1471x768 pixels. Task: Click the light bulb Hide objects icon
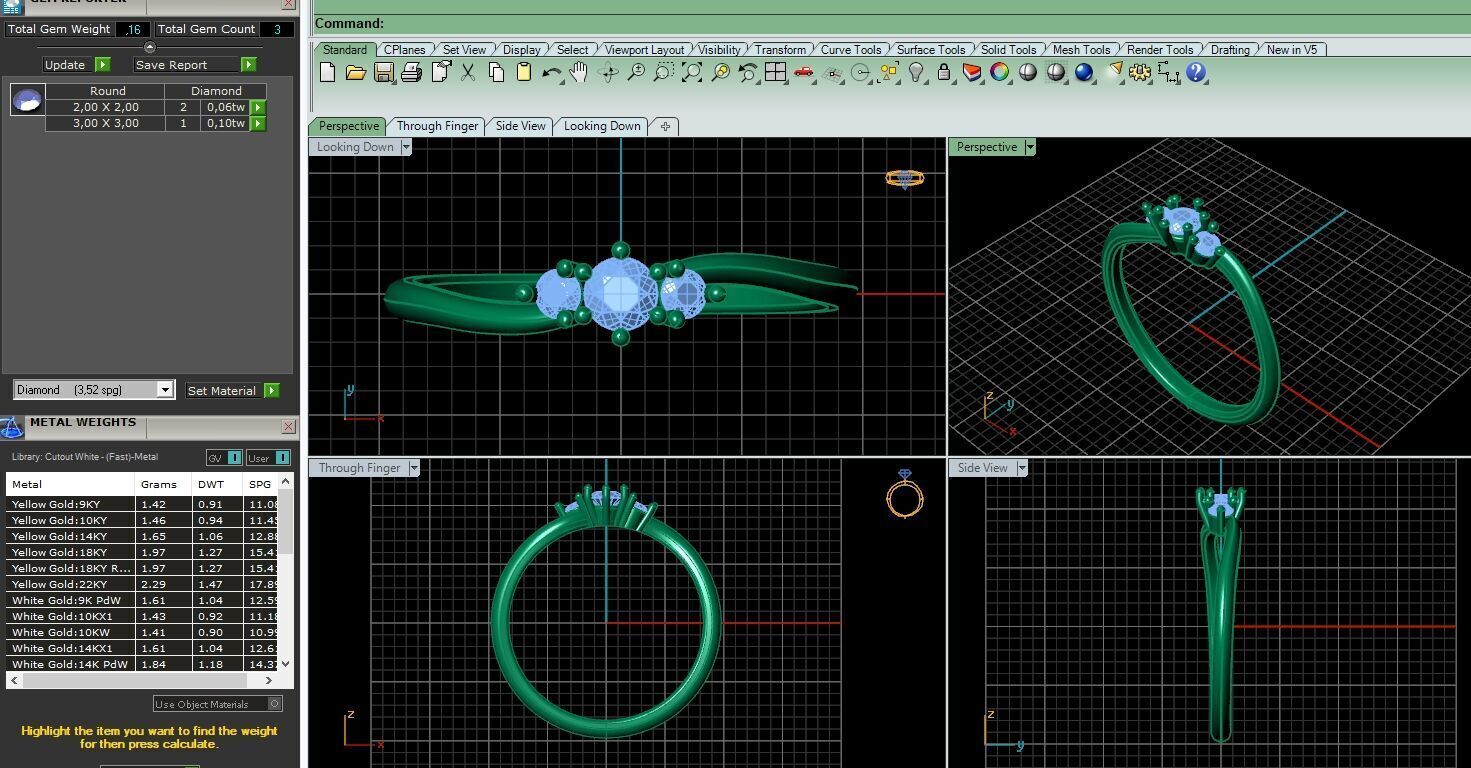pos(916,72)
